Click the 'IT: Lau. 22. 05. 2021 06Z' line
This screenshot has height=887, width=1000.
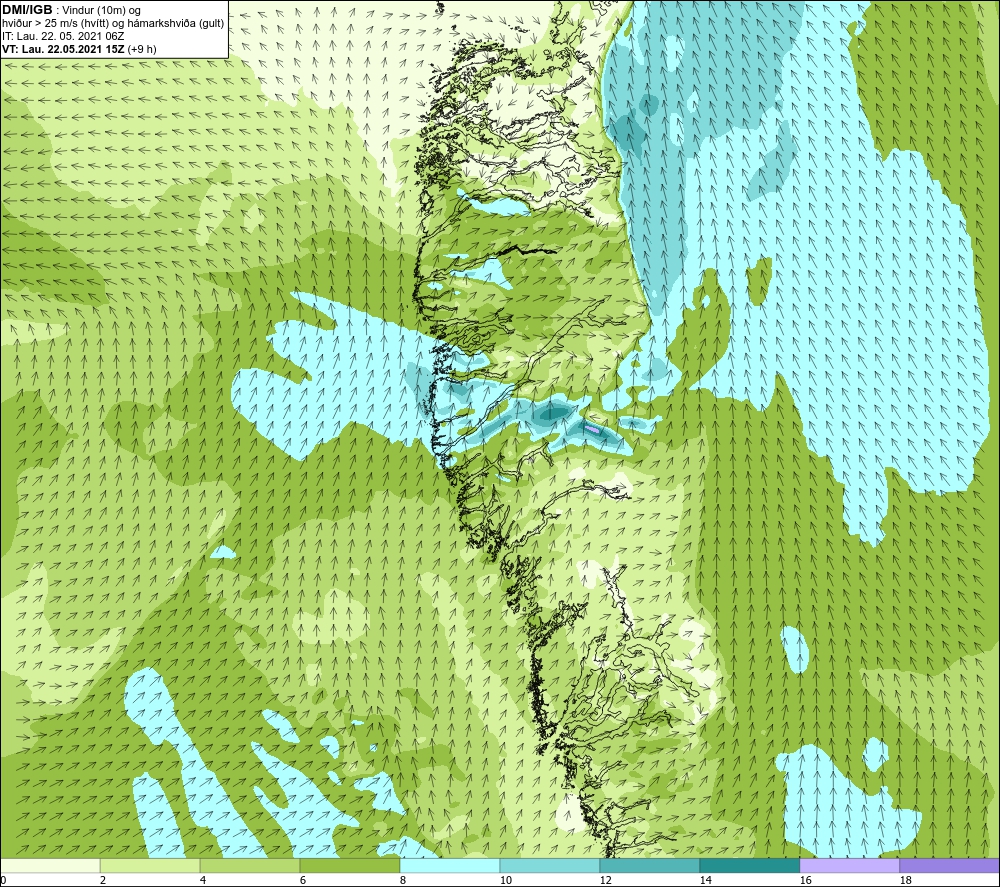(x=62, y=36)
